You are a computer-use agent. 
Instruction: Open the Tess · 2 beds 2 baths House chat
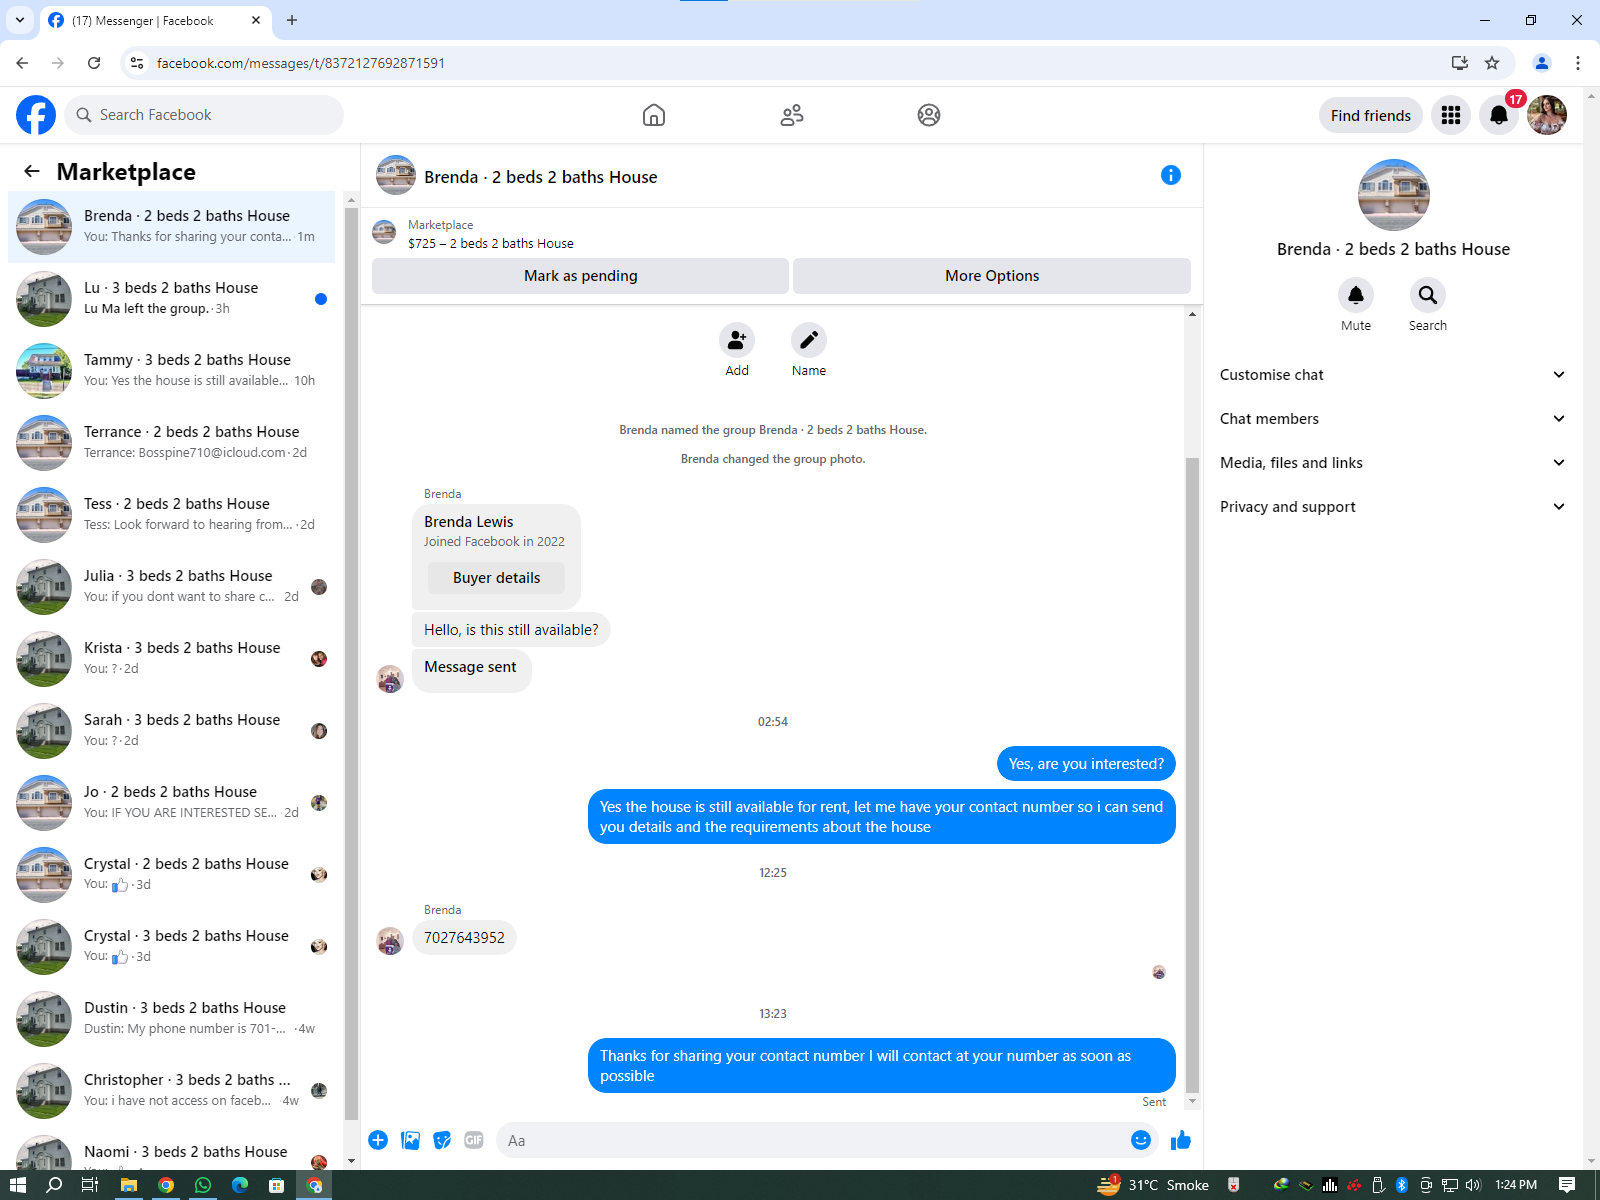(x=172, y=514)
